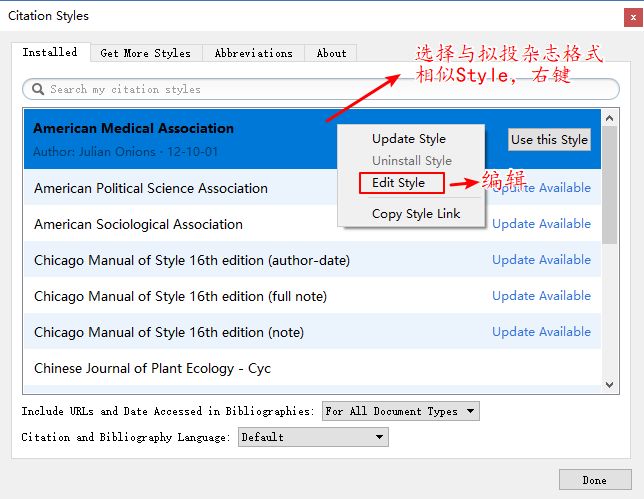The image size is (644, 499).
Task: Switch to Get More Styles tab
Action: point(145,53)
